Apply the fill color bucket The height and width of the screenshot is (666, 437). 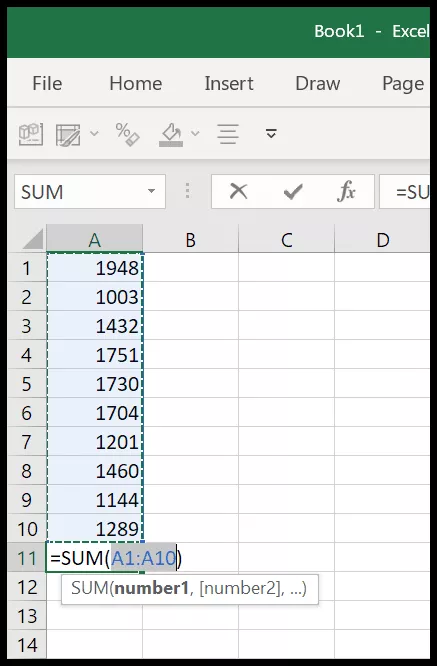(171, 135)
